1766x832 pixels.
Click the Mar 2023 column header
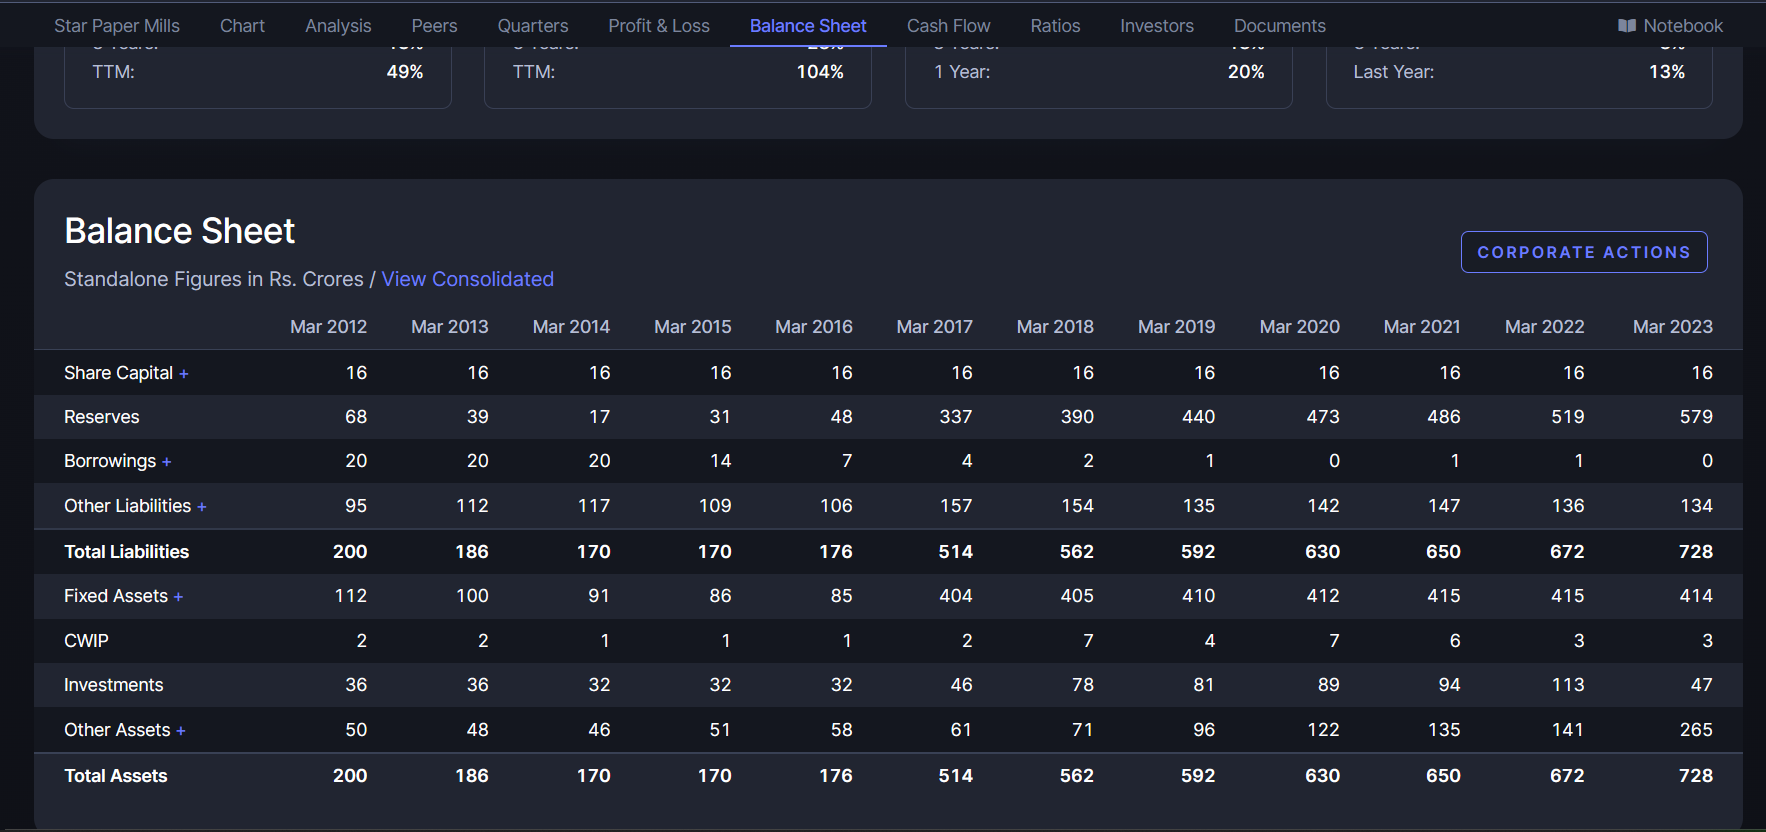(x=1672, y=327)
